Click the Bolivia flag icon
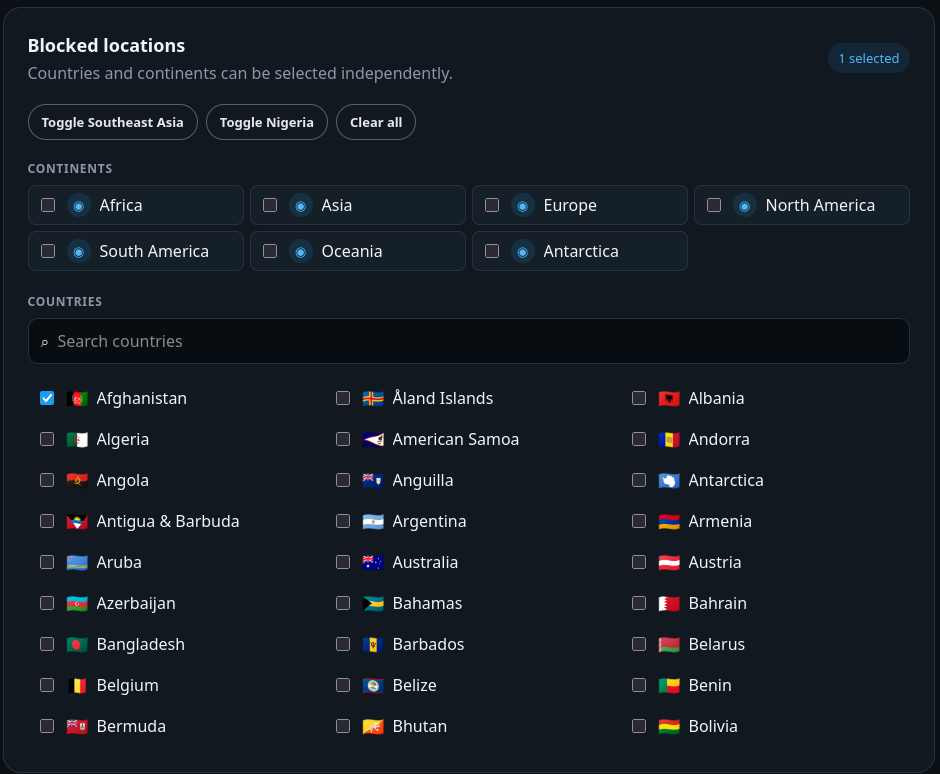This screenshot has width=940, height=774. click(669, 727)
